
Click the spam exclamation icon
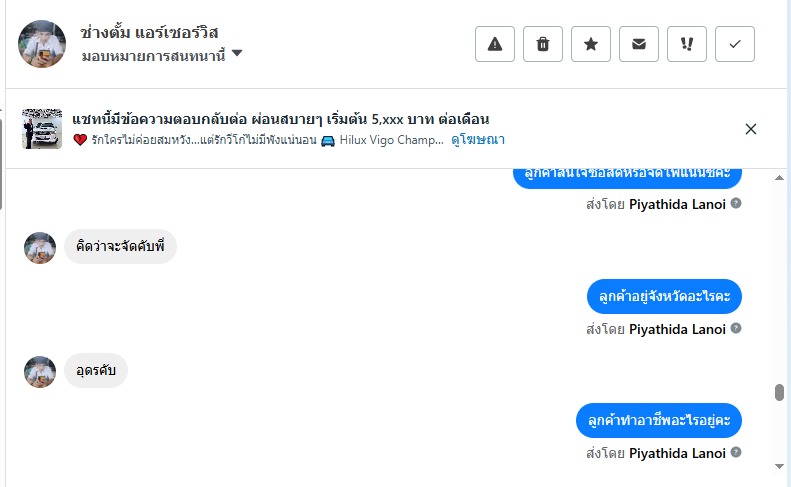click(x=687, y=44)
